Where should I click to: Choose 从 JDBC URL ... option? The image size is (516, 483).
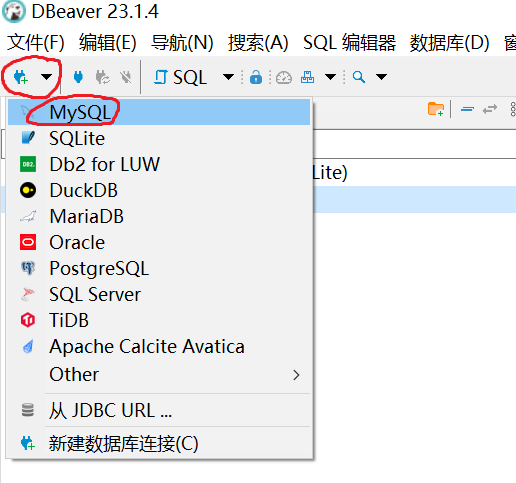pyautogui.click(x=159, y=410)
